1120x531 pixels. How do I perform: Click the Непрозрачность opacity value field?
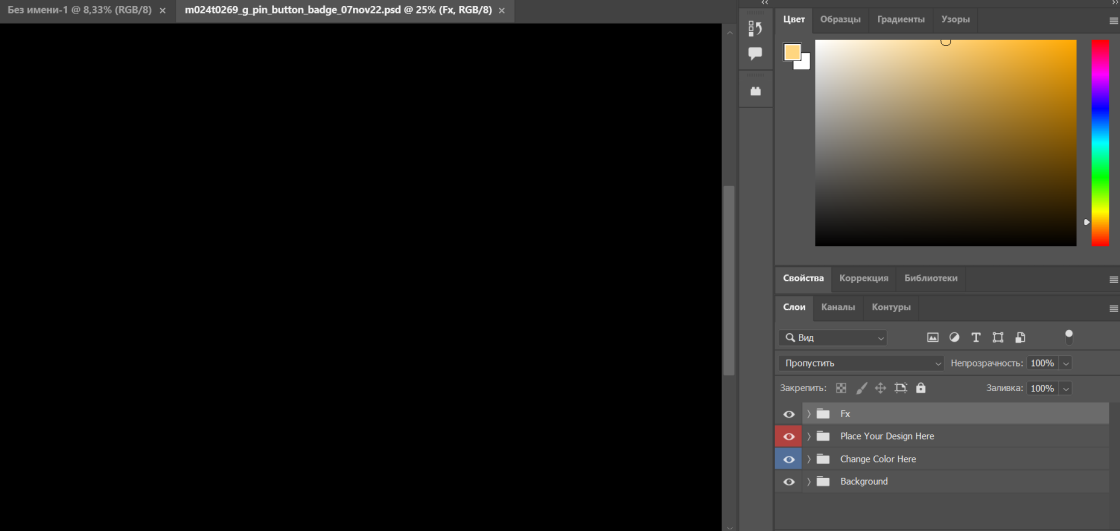[1042, 363]
